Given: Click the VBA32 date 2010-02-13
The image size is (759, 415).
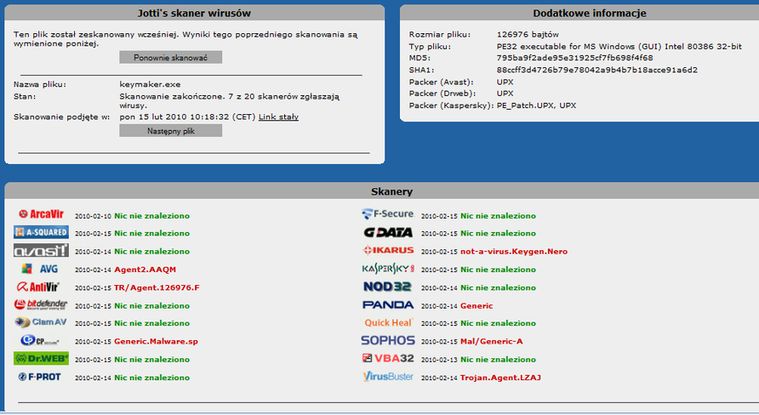Looking at the screenshot, I should (439, 360).
